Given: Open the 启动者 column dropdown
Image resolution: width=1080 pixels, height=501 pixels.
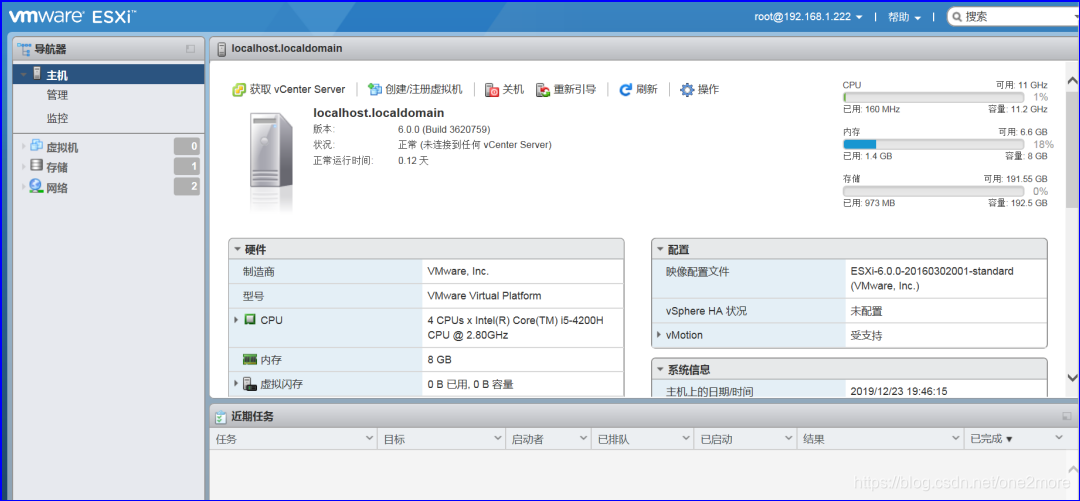Looking at the screenshot, I should tap(583, 438).
